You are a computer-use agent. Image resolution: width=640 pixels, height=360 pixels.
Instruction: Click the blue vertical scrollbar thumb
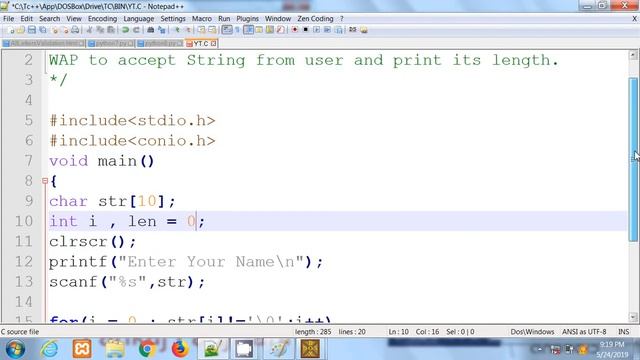(633, 159)
